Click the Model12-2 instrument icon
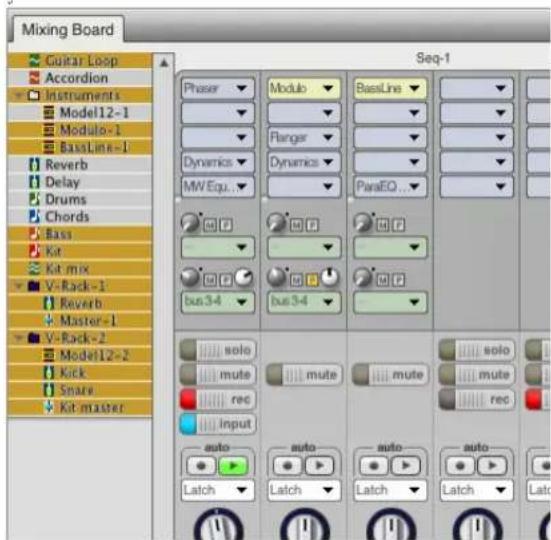551x540 pixels. click(x=49, y=355)
